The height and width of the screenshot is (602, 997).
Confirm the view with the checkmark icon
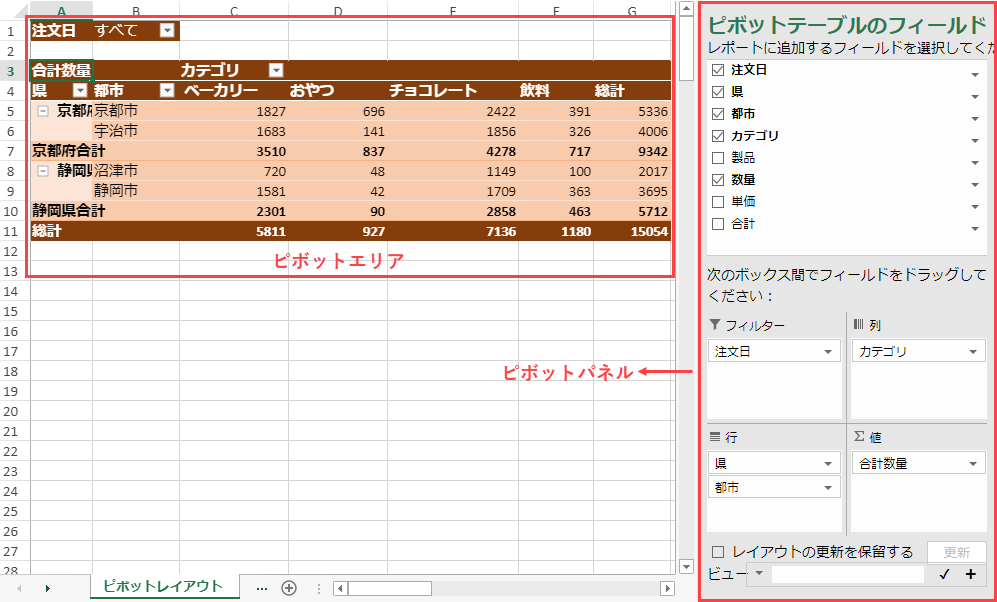[944, 575]
